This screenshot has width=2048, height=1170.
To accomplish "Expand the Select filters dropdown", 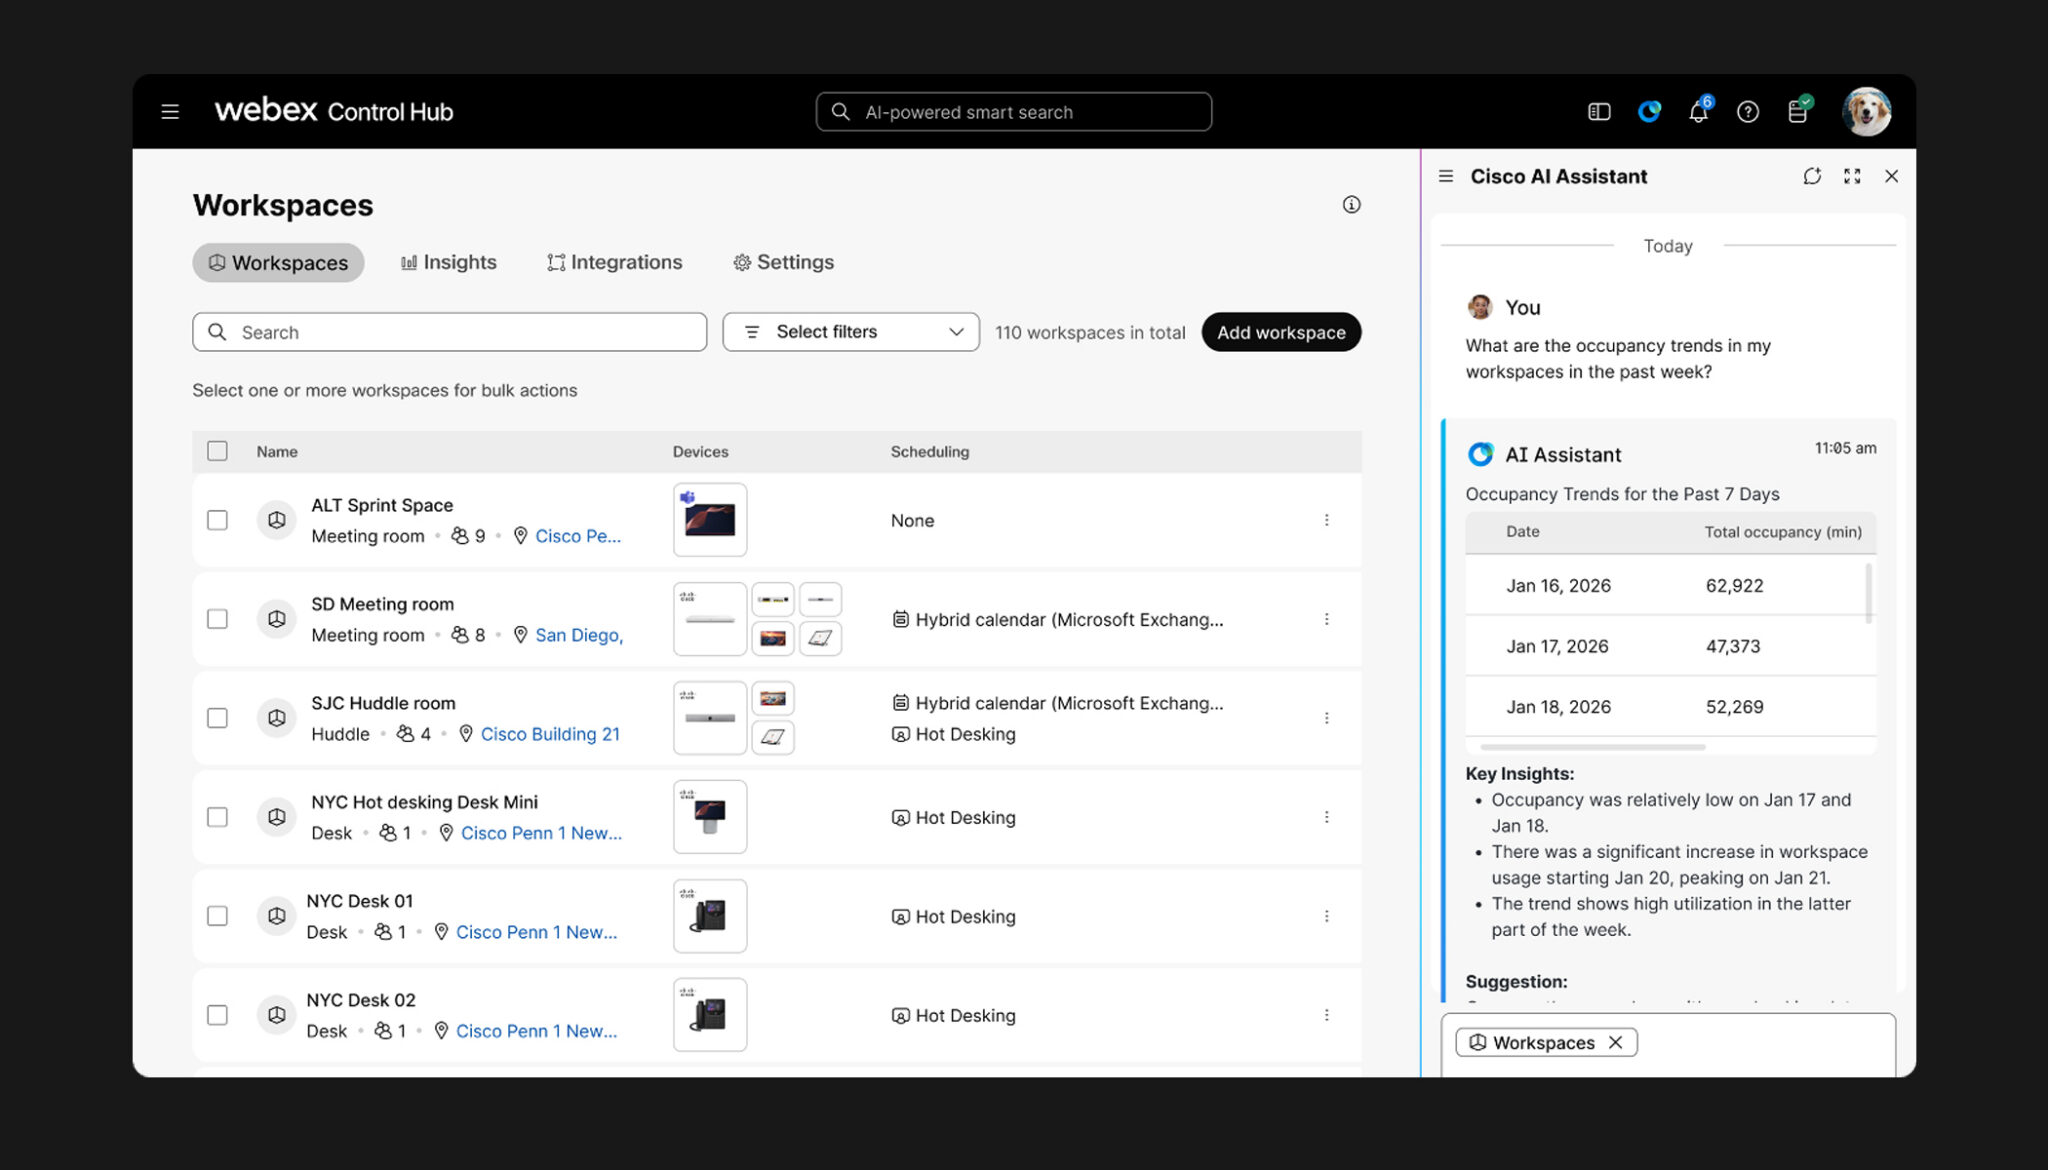I will coord(851,332).
